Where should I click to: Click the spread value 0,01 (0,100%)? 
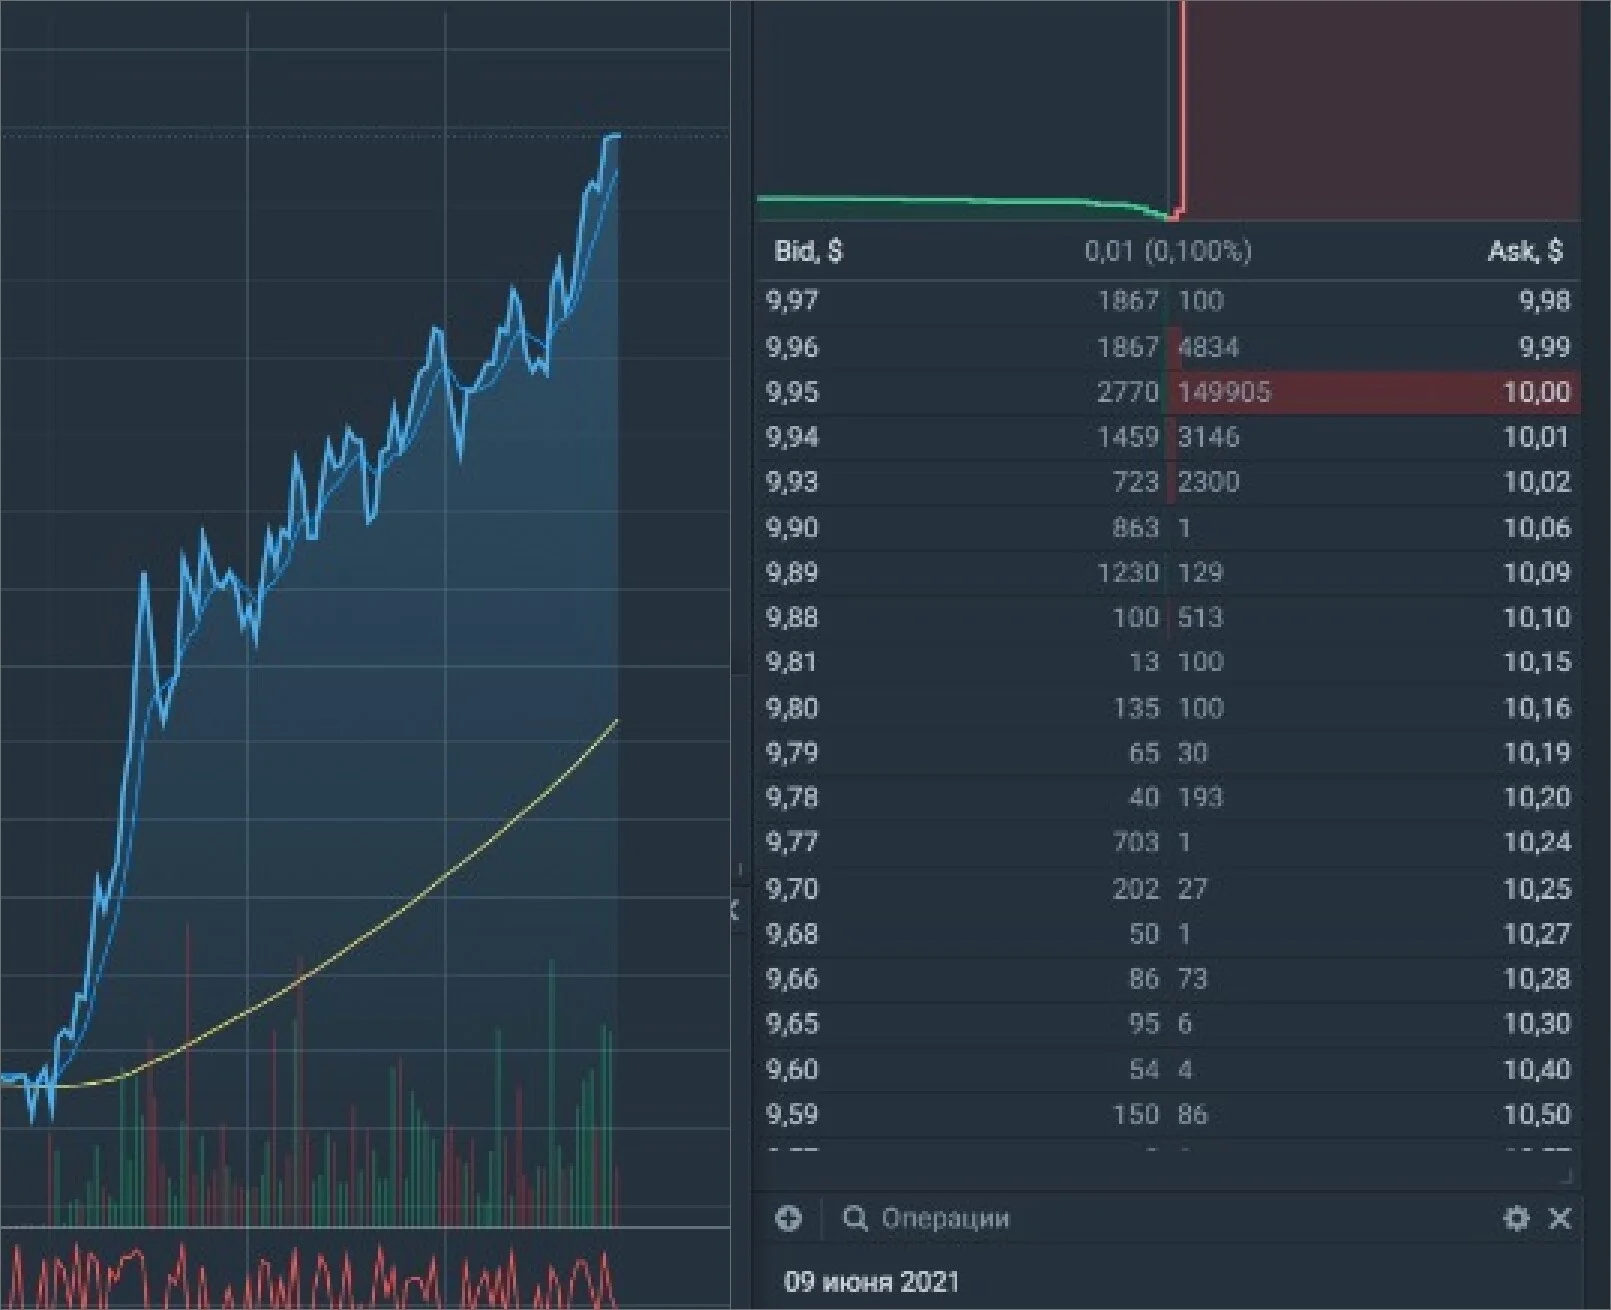1168,251
